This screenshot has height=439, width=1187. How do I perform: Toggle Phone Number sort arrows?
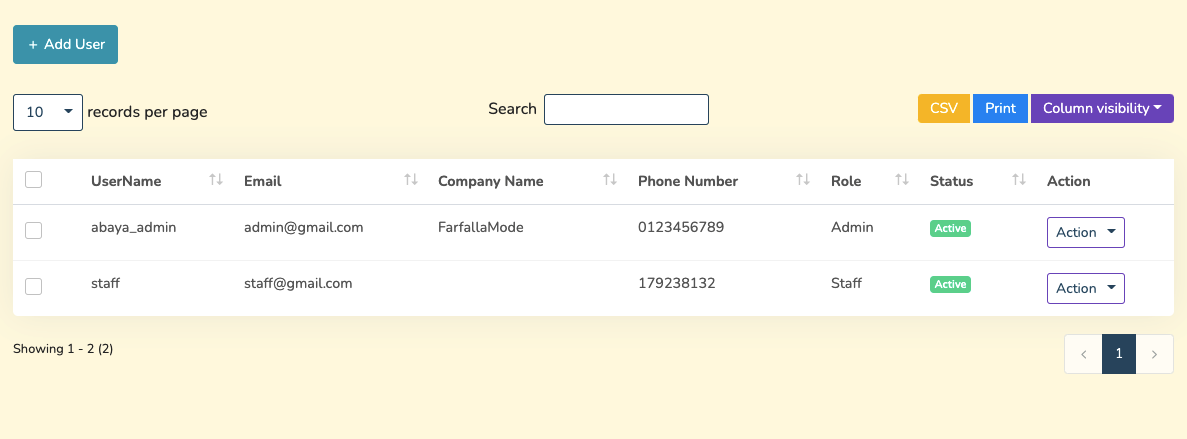[802, 180]
